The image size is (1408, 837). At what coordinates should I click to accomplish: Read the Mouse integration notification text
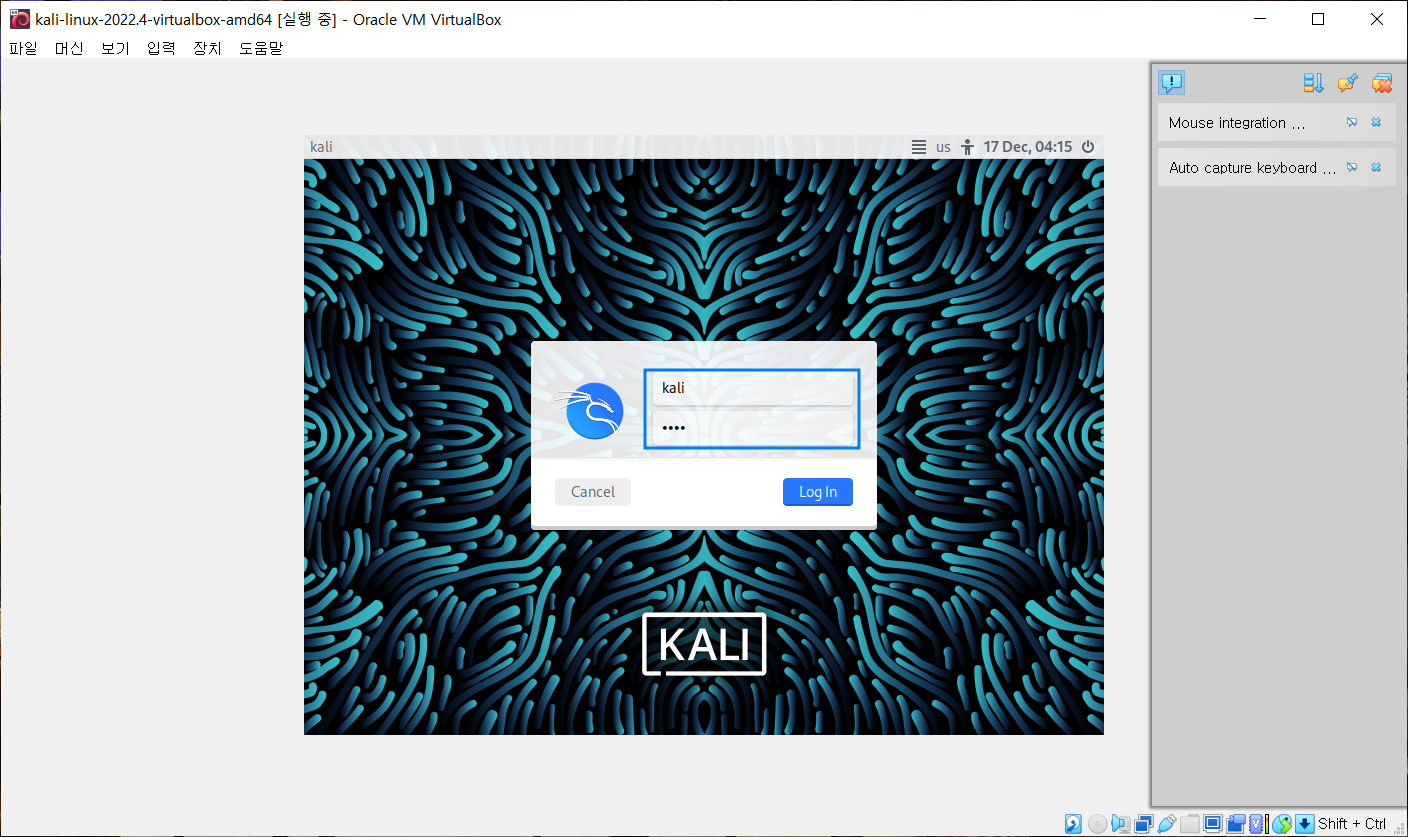click(x=1237, y=123)
